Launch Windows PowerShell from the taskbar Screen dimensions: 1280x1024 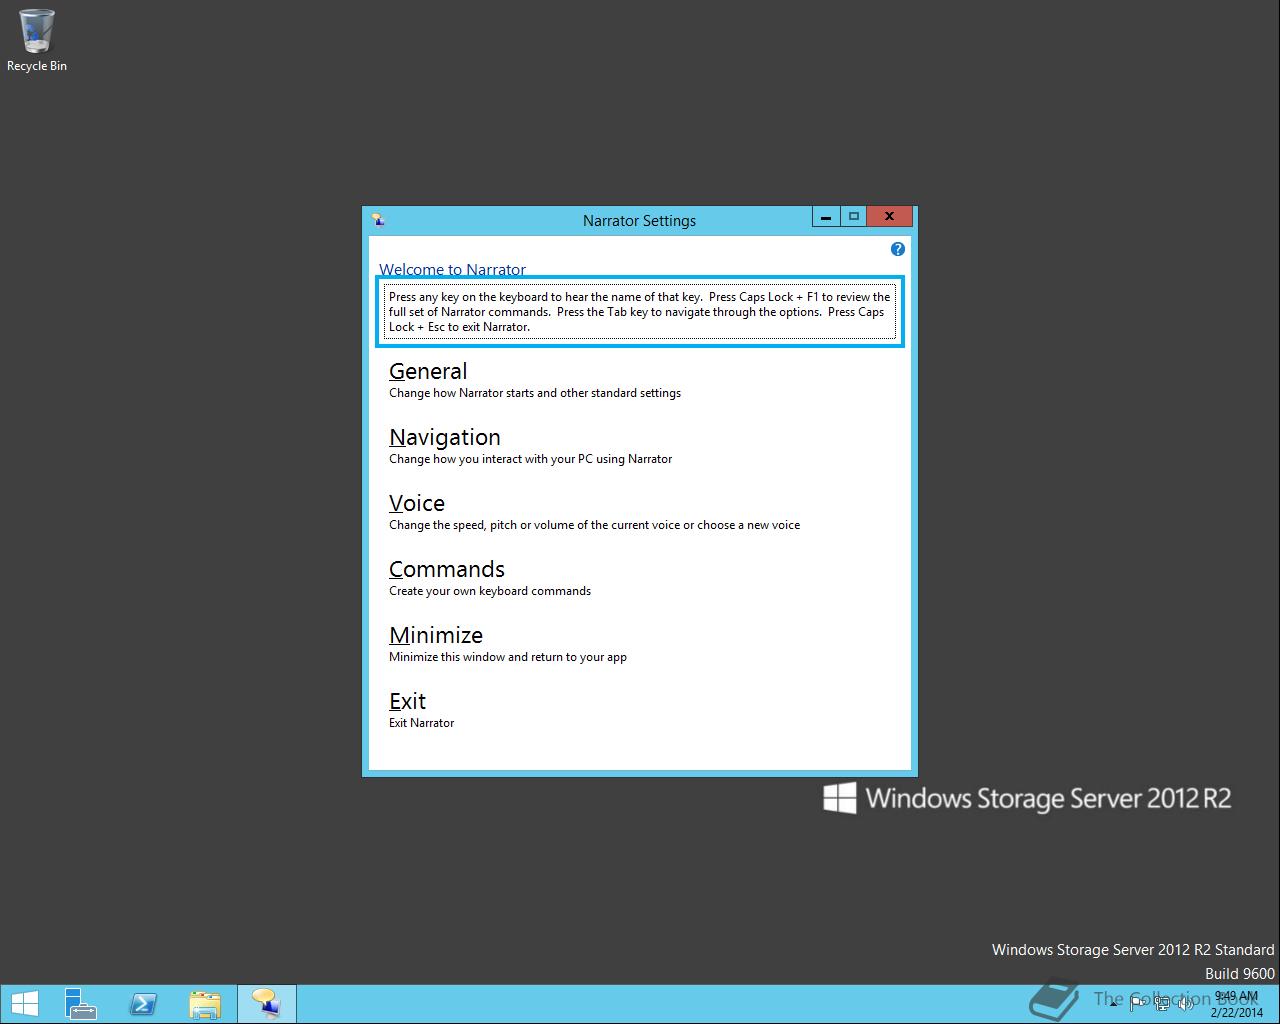(x=143, y=1004)
